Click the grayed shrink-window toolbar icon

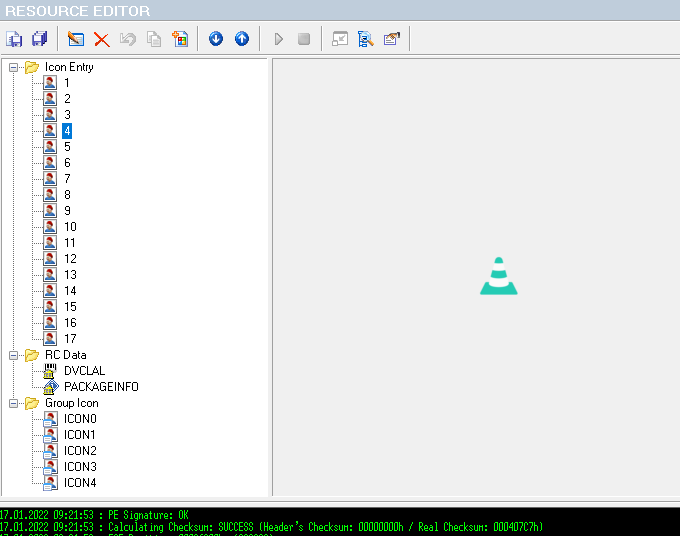[x=340, y=39]
